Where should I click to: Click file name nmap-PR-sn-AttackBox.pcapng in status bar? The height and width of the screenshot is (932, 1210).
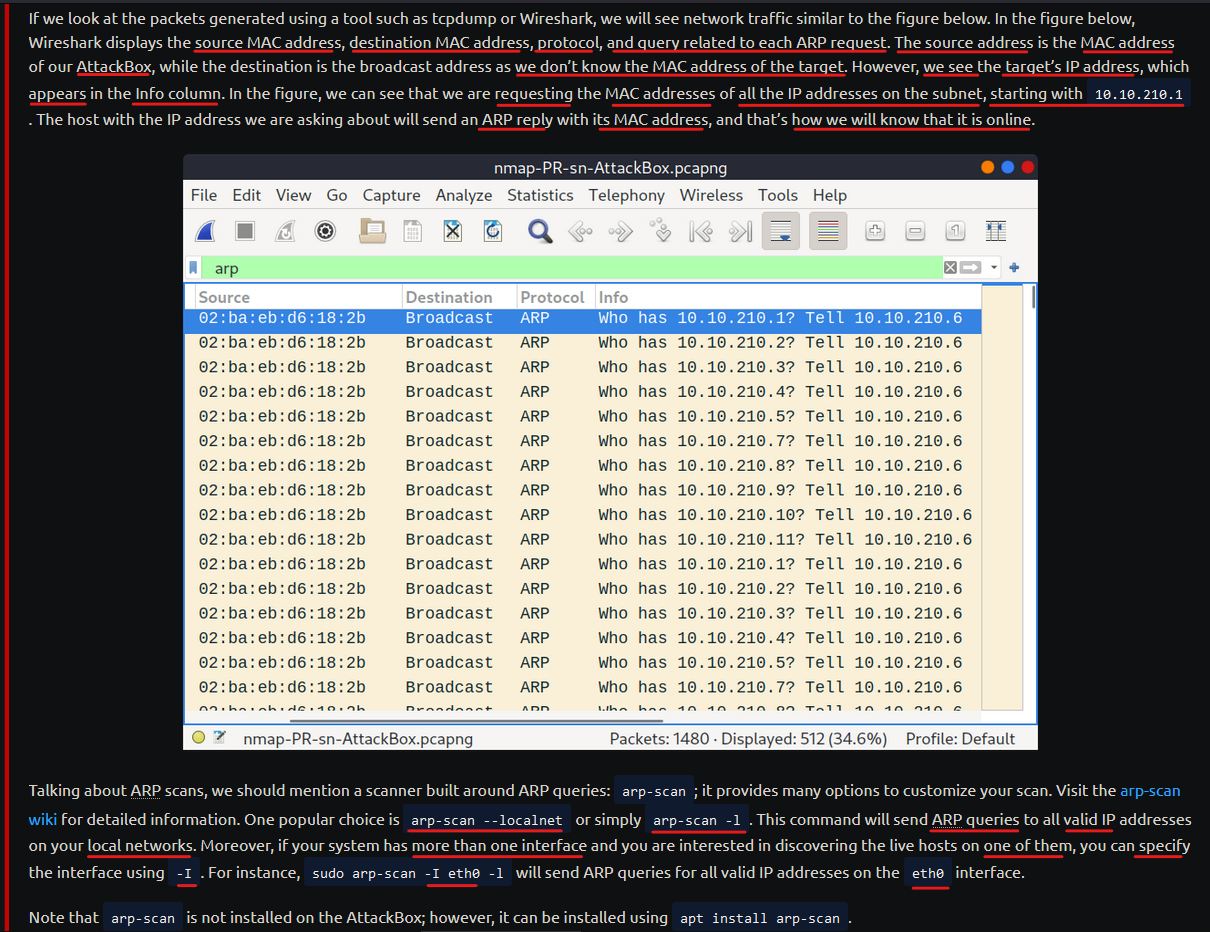[x=358, y=739]
